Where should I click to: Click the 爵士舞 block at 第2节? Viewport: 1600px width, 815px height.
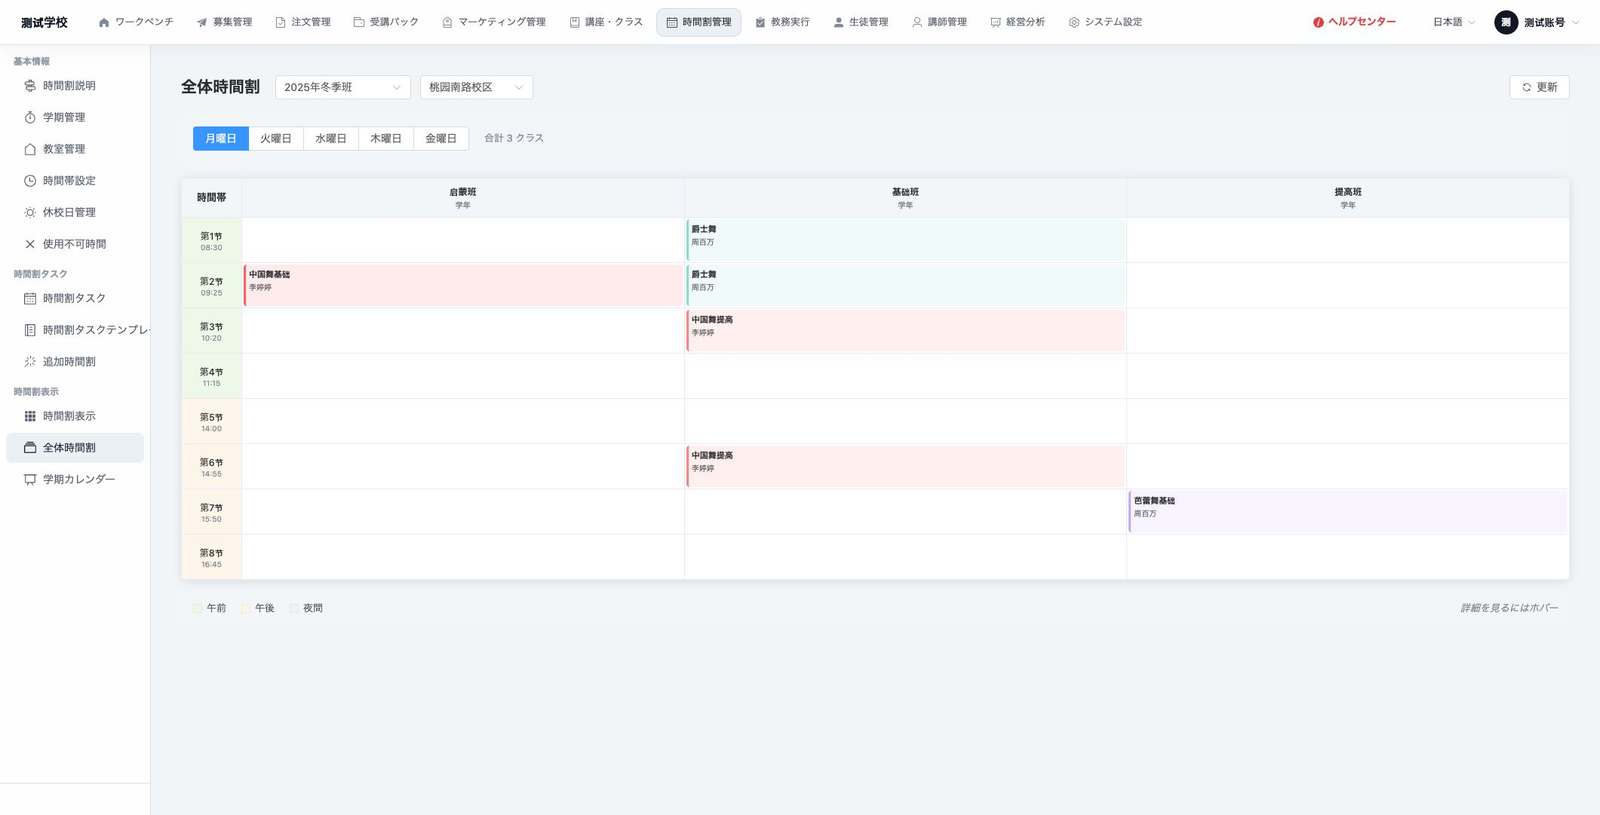coord(906,285)
